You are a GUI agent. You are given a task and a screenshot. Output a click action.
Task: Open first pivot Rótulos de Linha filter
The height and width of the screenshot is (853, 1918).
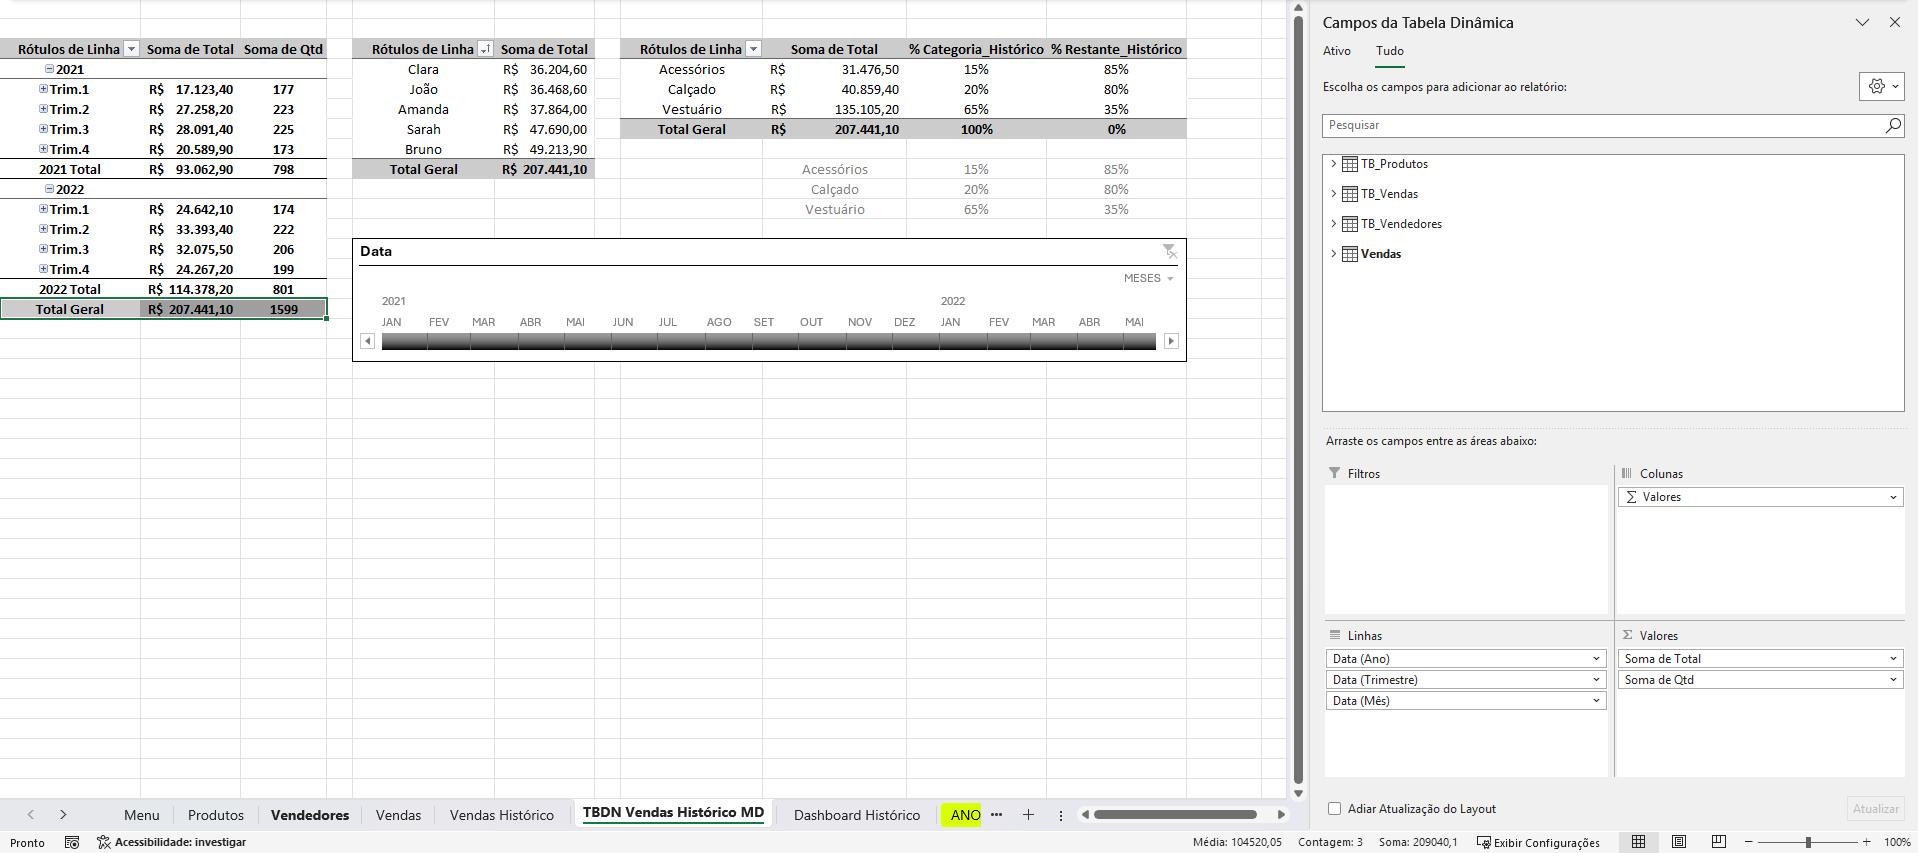pyautogui.click(x=131, y=49)
